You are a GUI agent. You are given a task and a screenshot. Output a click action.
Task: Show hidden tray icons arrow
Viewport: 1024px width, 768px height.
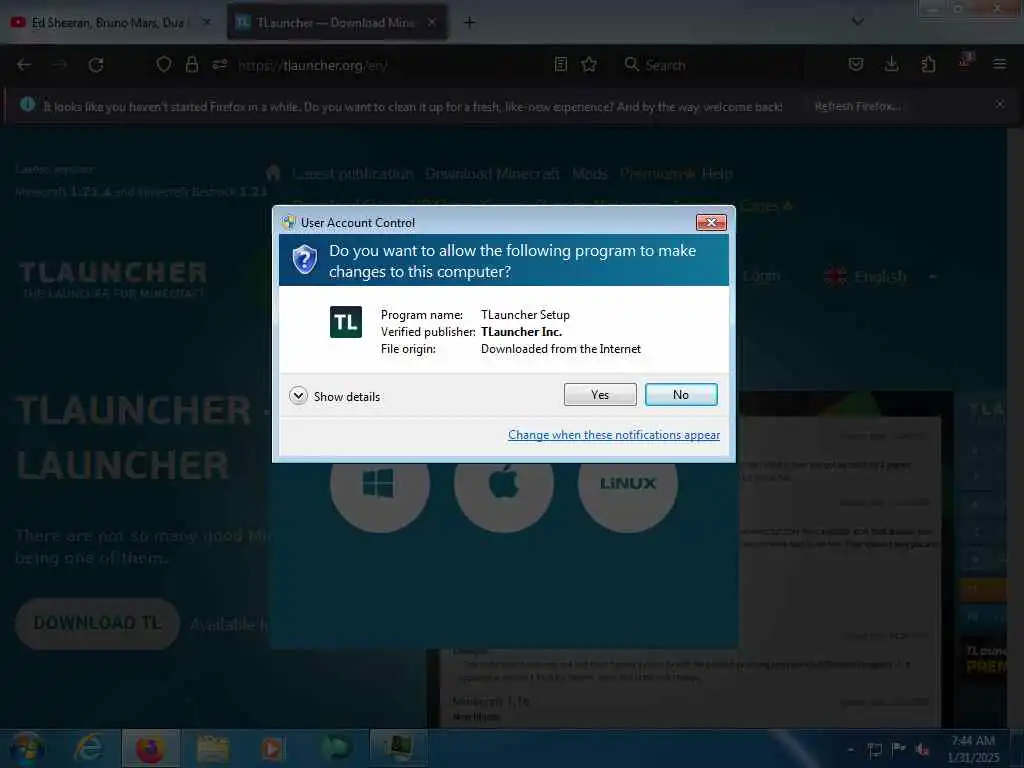(x=850, y=749)
